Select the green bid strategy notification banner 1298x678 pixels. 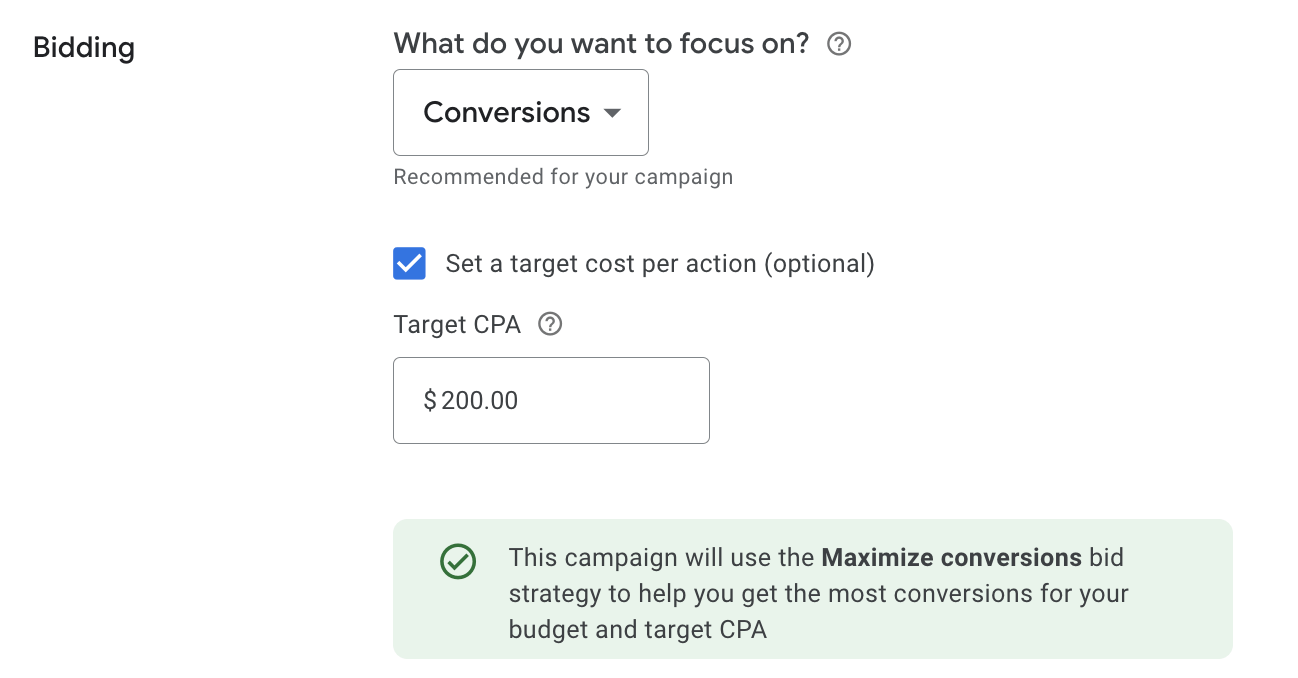tap(813, 590)
